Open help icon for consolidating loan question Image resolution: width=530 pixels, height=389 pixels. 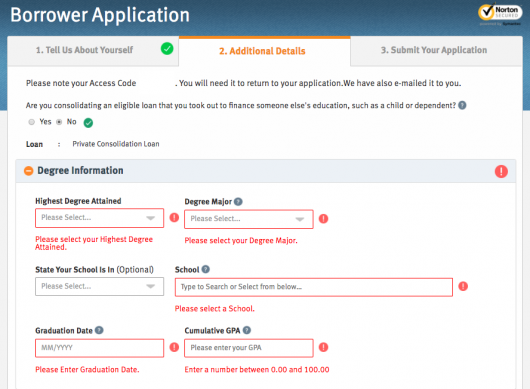[462, 105]
